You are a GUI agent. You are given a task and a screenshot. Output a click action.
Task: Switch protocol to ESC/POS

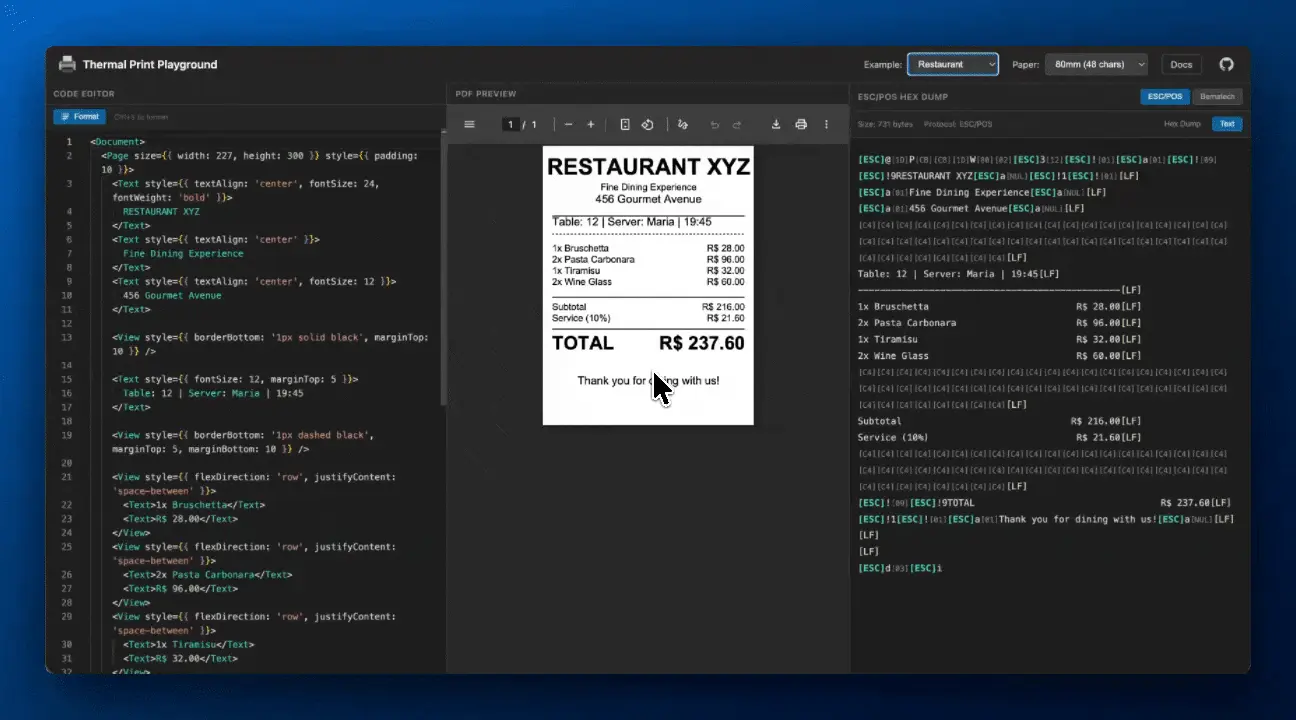tap(1164, 97)
